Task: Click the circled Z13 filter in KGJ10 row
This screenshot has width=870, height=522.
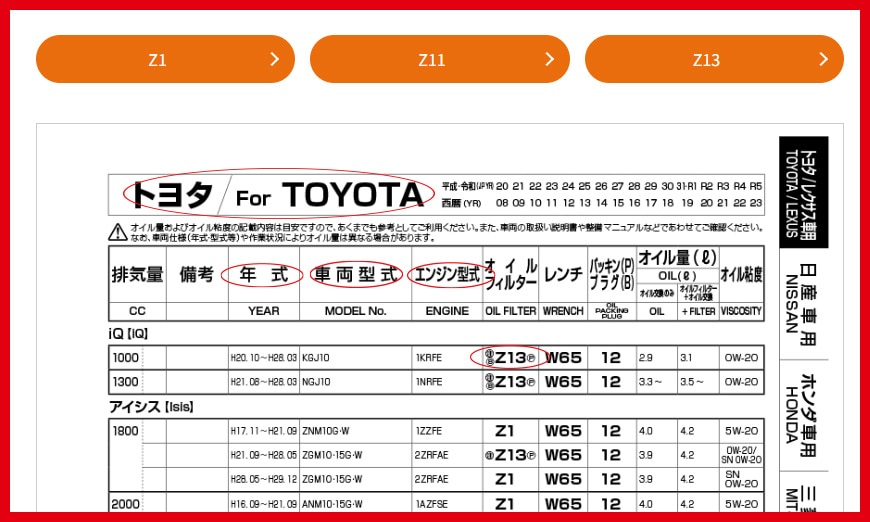Action: (510, 357)
